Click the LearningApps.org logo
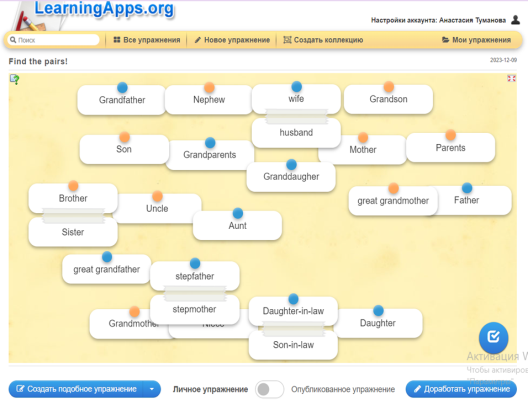 (x=104, y=9)
